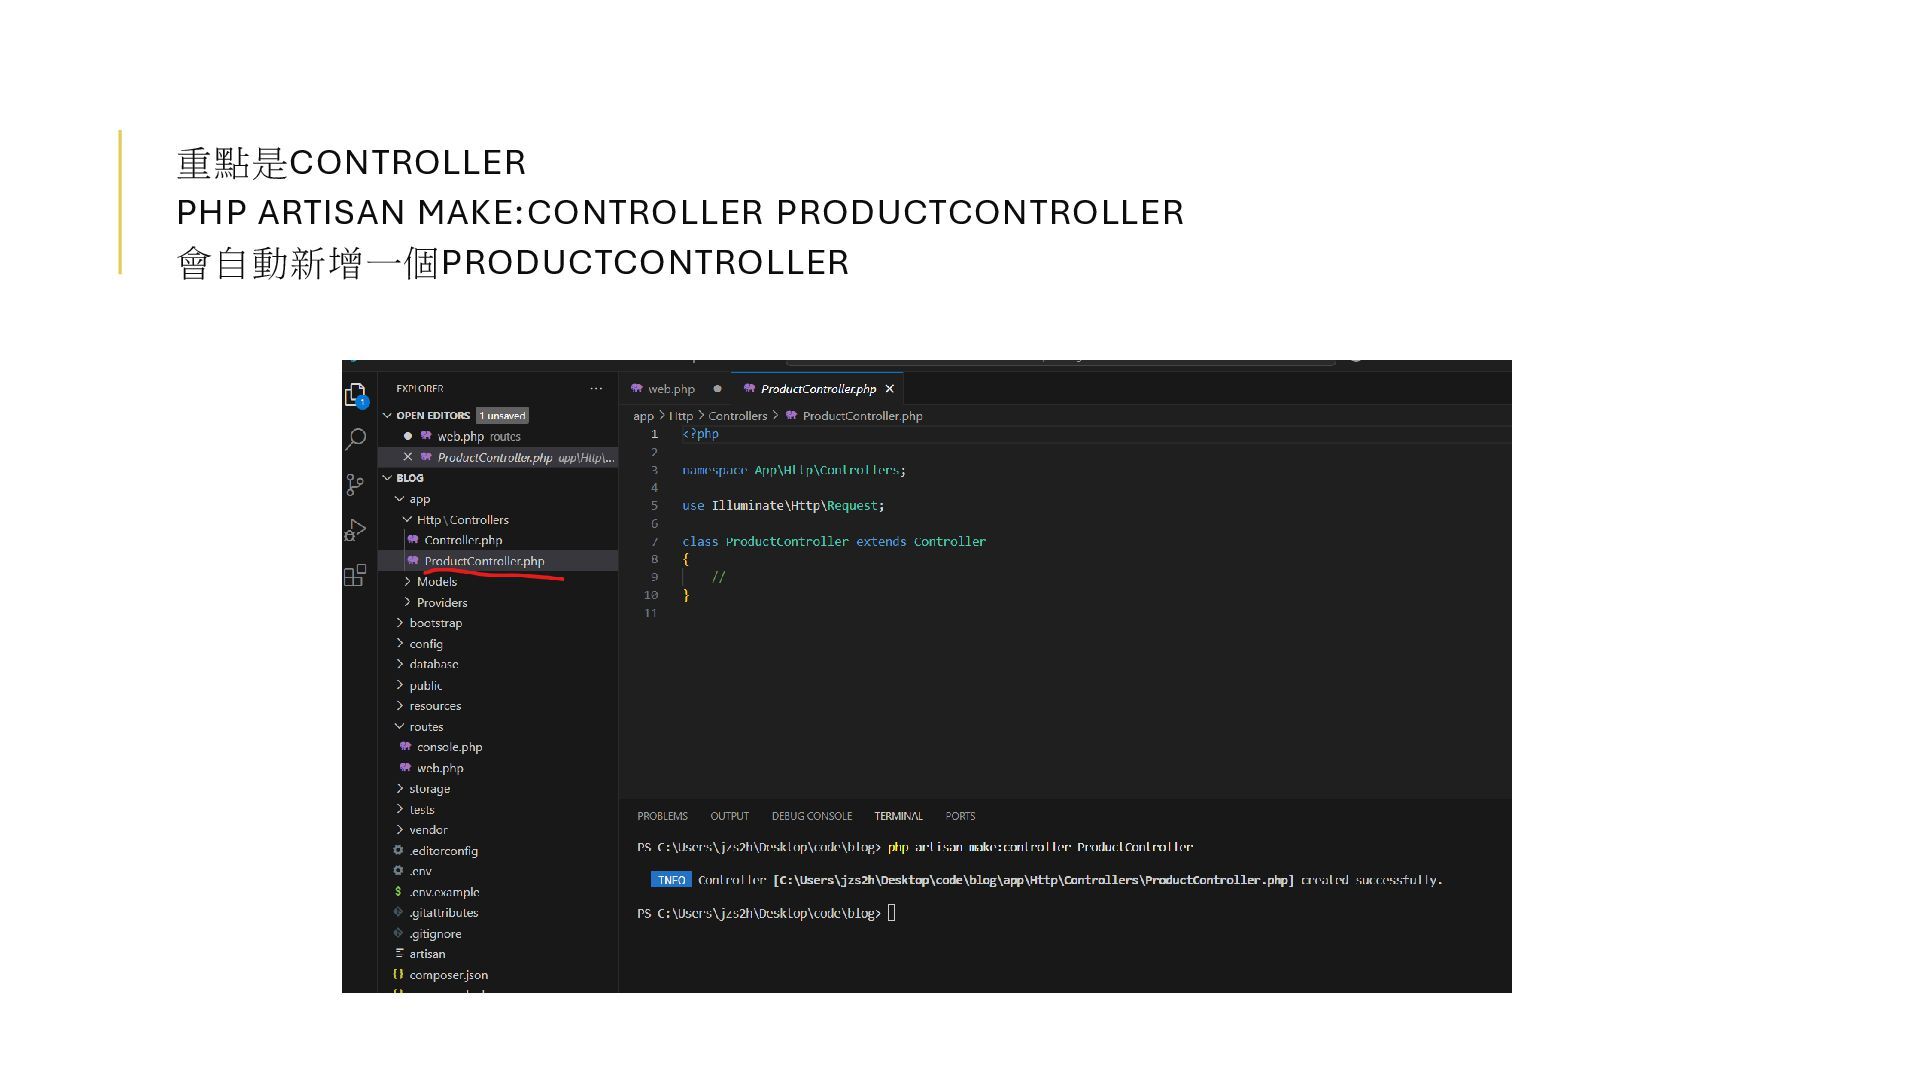Click the INFO badge in terminal output
1920x1080 pixels.
[671, 880]
